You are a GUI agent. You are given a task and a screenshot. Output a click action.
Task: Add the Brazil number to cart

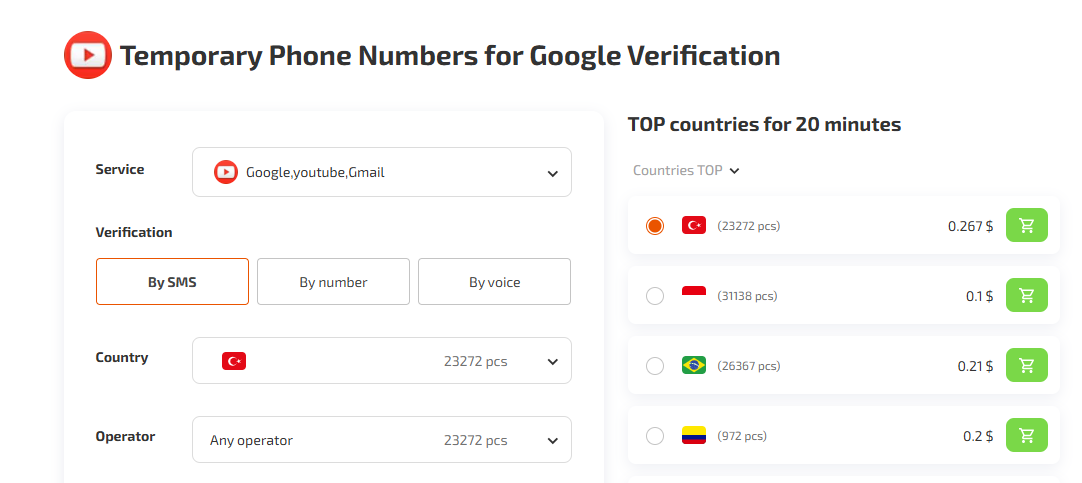point(1026,366)
